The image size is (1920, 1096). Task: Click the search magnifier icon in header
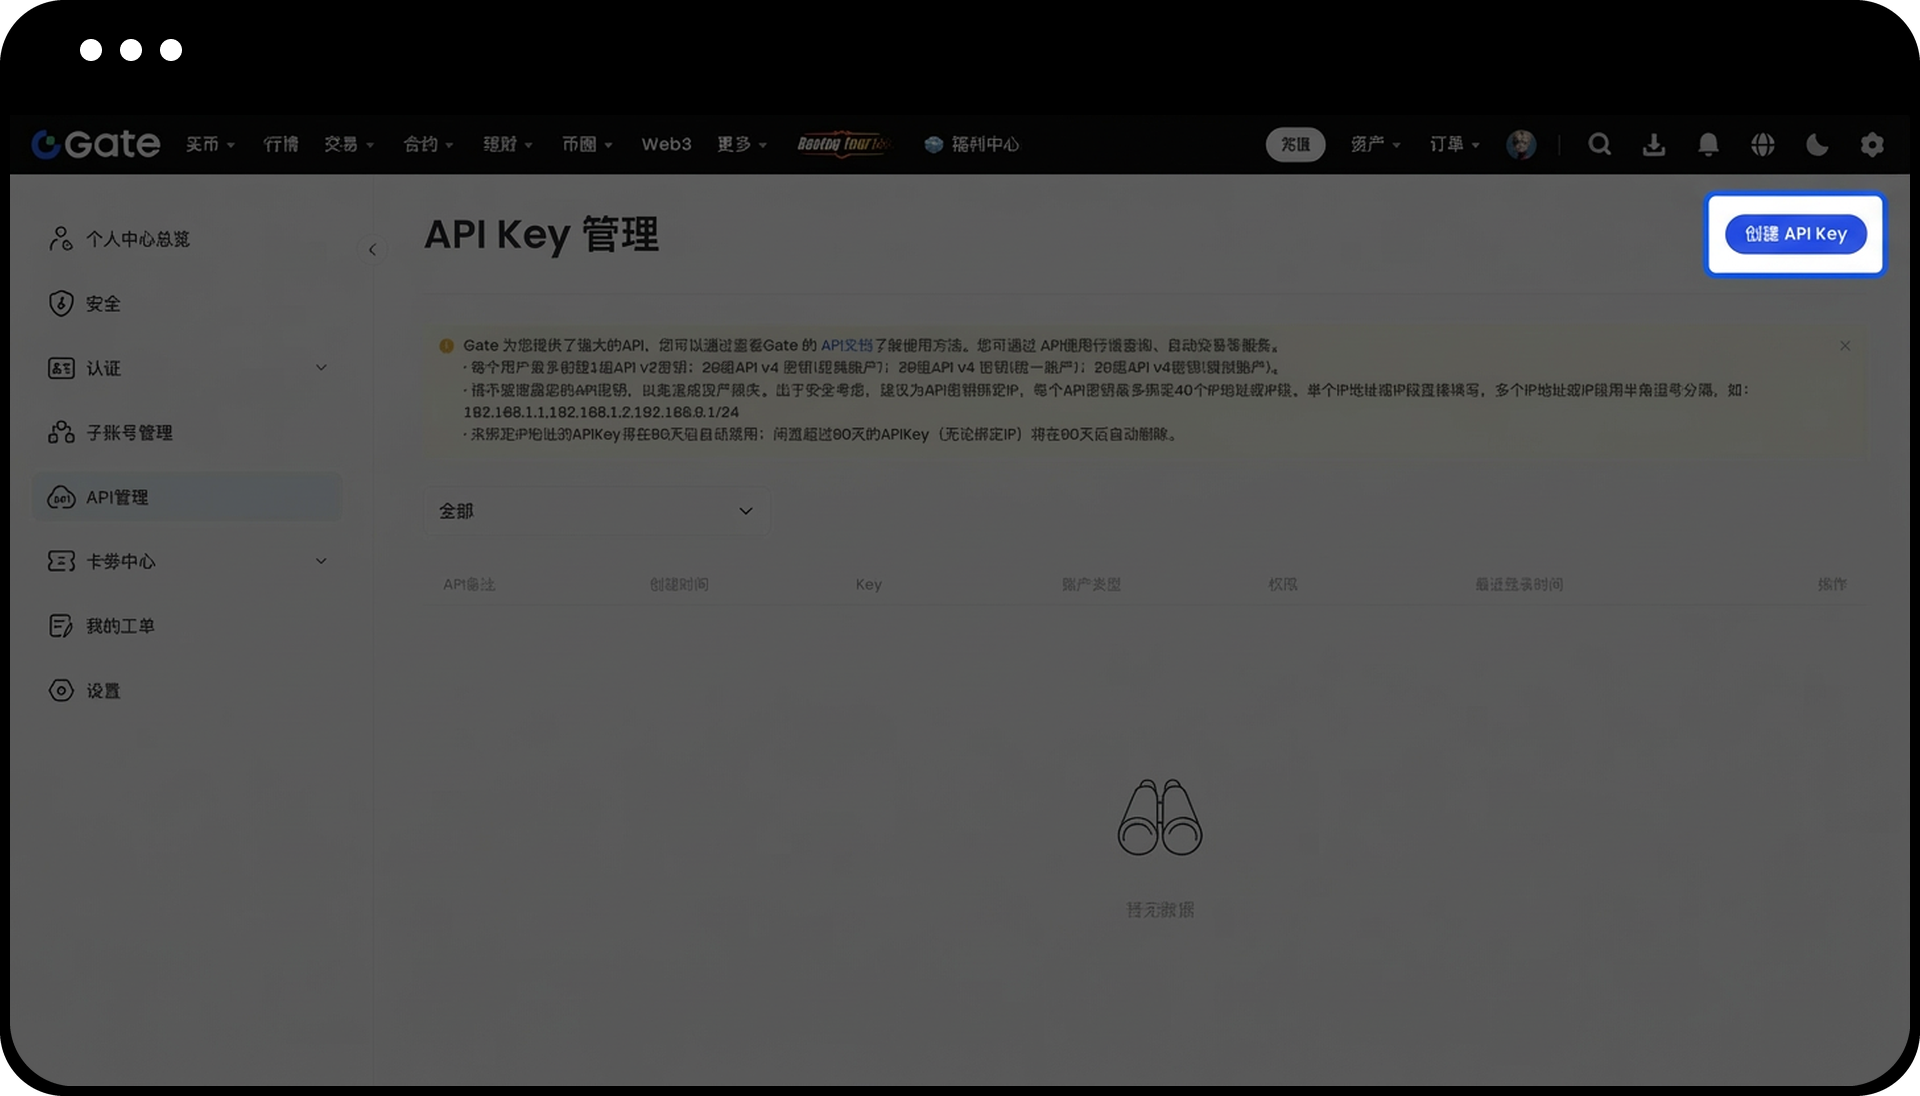pos(1599,144)
